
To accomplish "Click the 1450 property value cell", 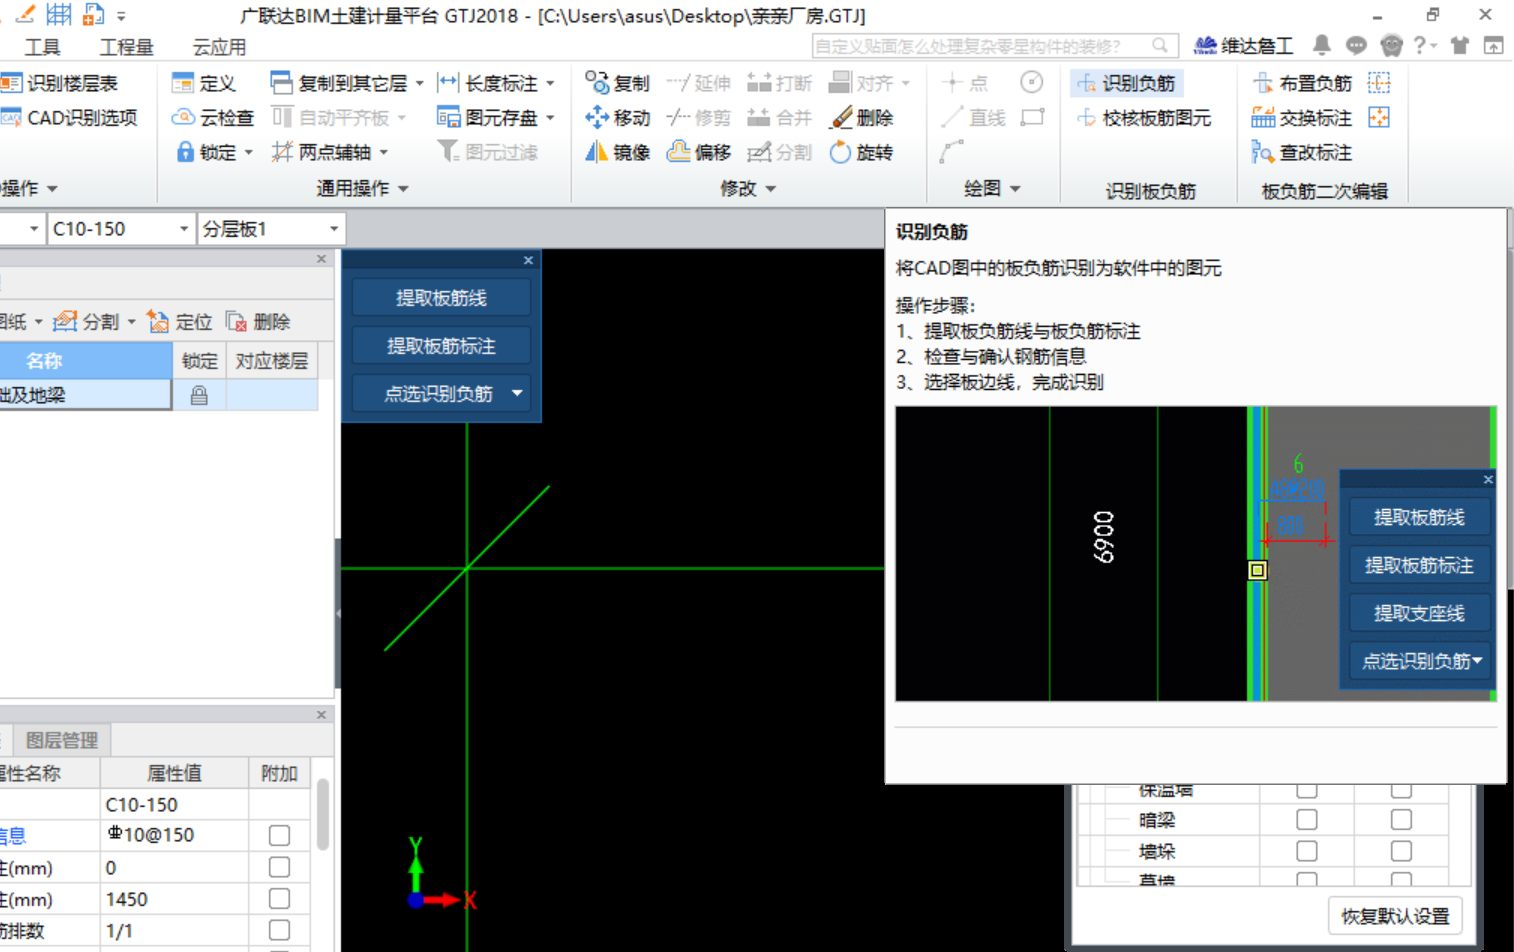I will coord(174,899).
